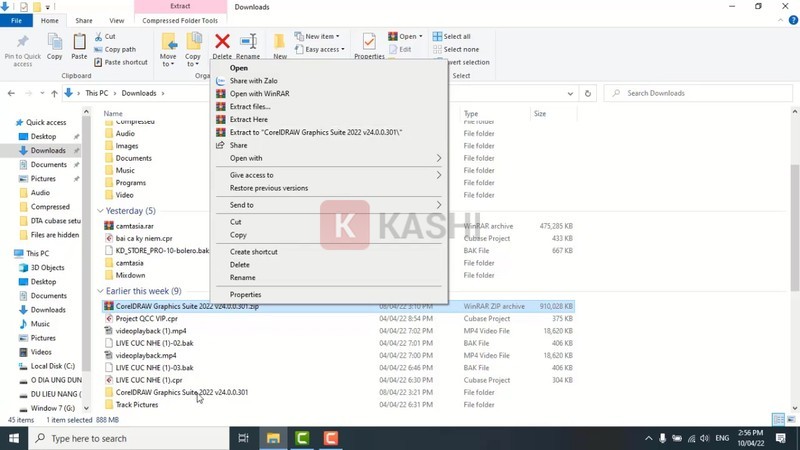
Task: Select videoplayback (1).mp4 file
Action: click(151, 331)
